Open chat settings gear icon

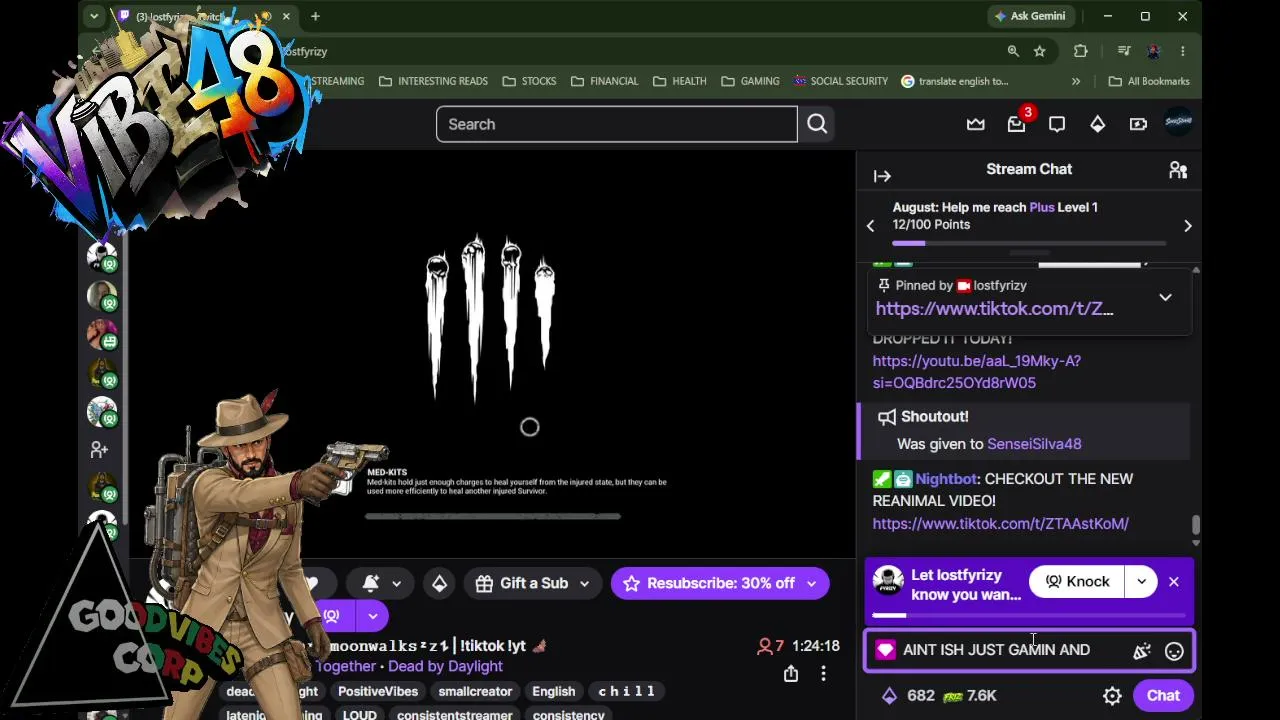click(x=1112, y=696)
